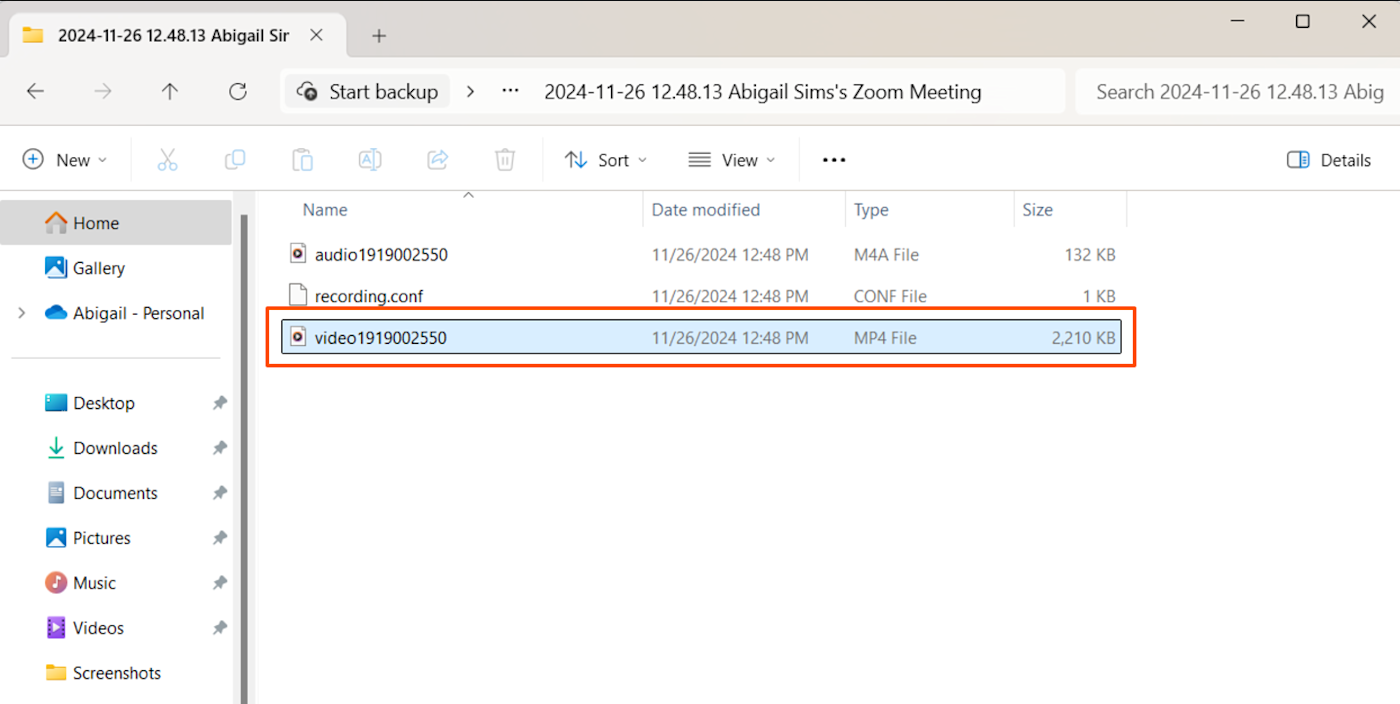This screenshot has height=704, width=1400.
Task: Unpin Desktop using its pin icon
Action: 219,403
